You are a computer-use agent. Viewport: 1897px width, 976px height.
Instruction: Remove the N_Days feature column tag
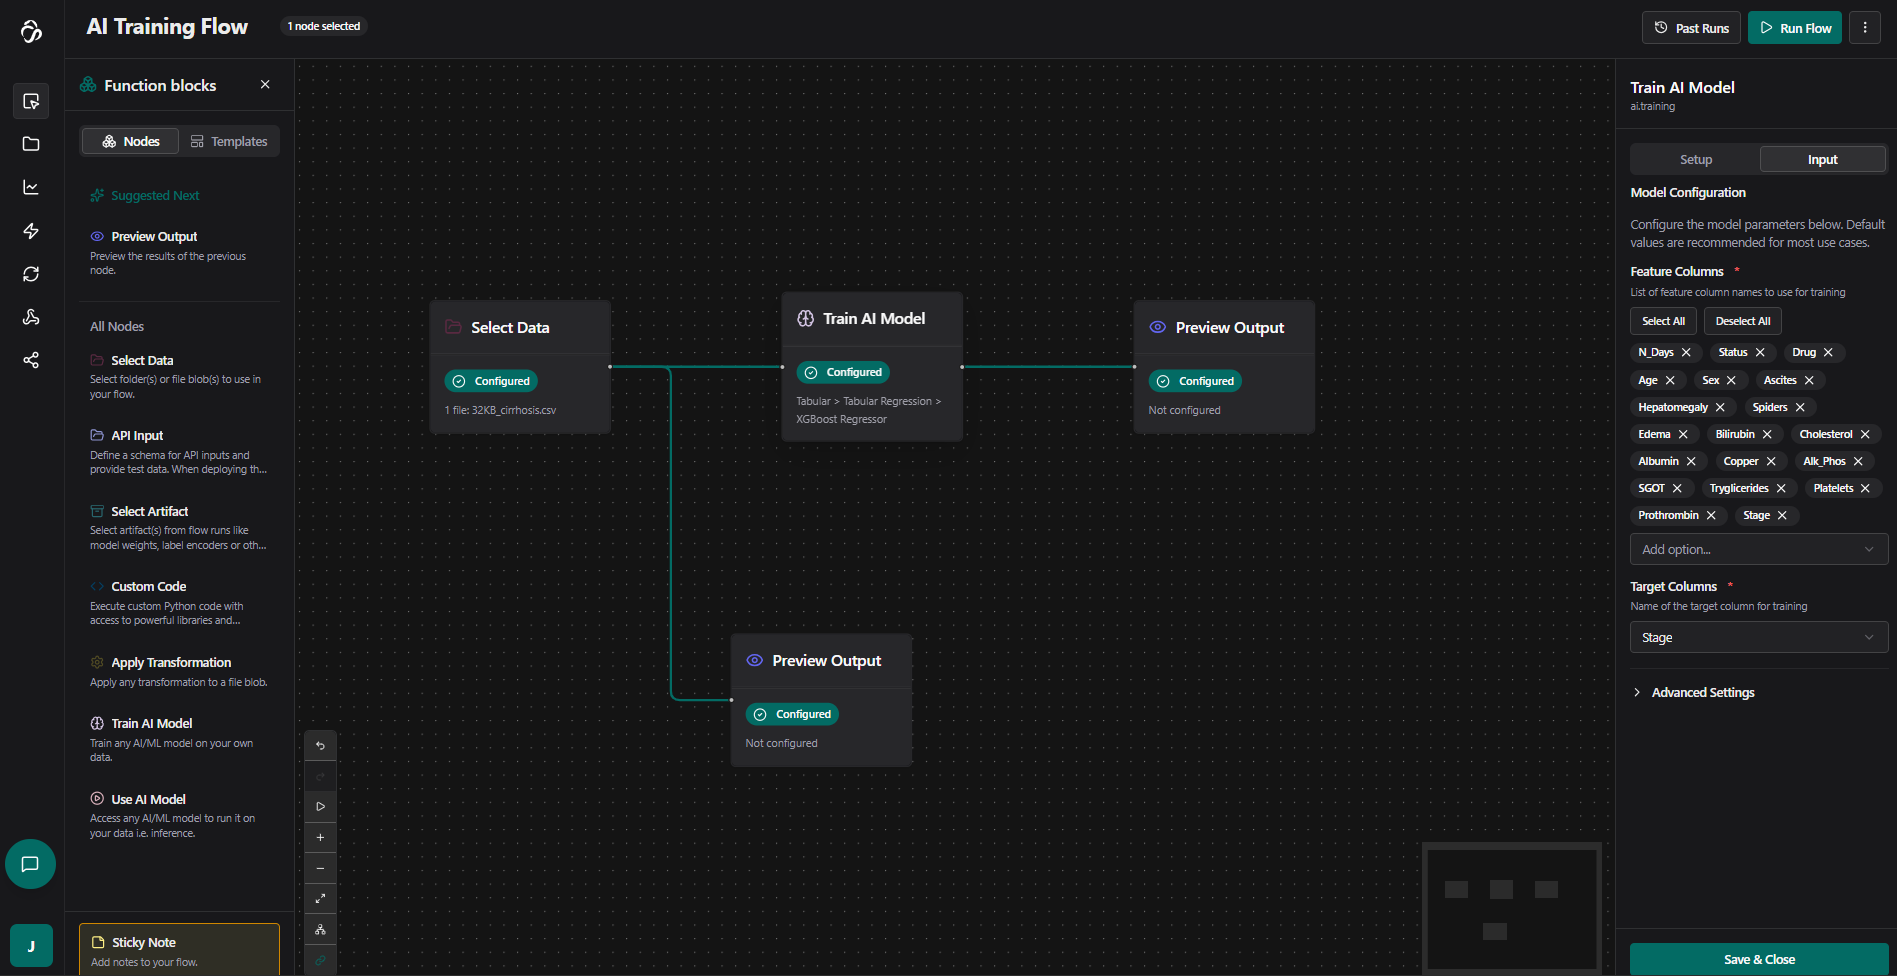(x=1686, y=353)
